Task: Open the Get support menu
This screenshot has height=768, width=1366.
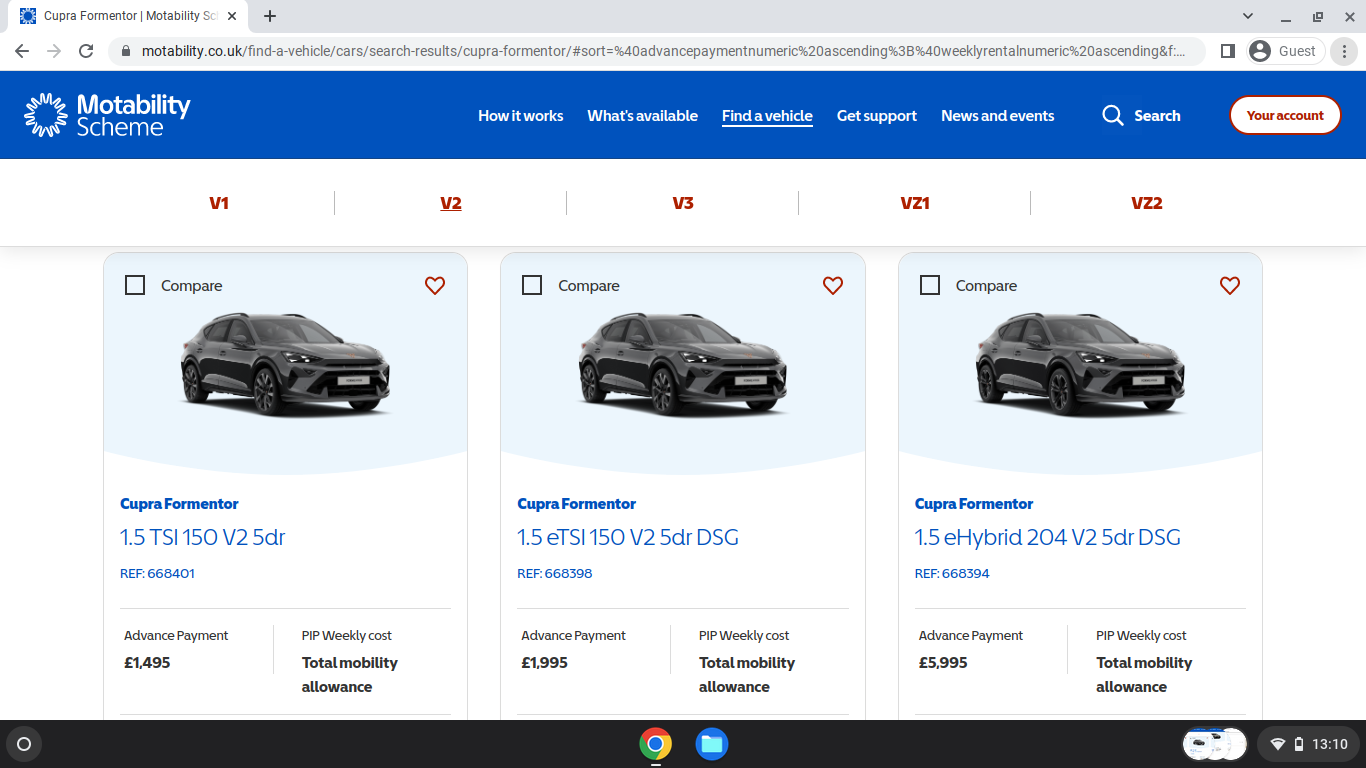Action: point(877,116)
